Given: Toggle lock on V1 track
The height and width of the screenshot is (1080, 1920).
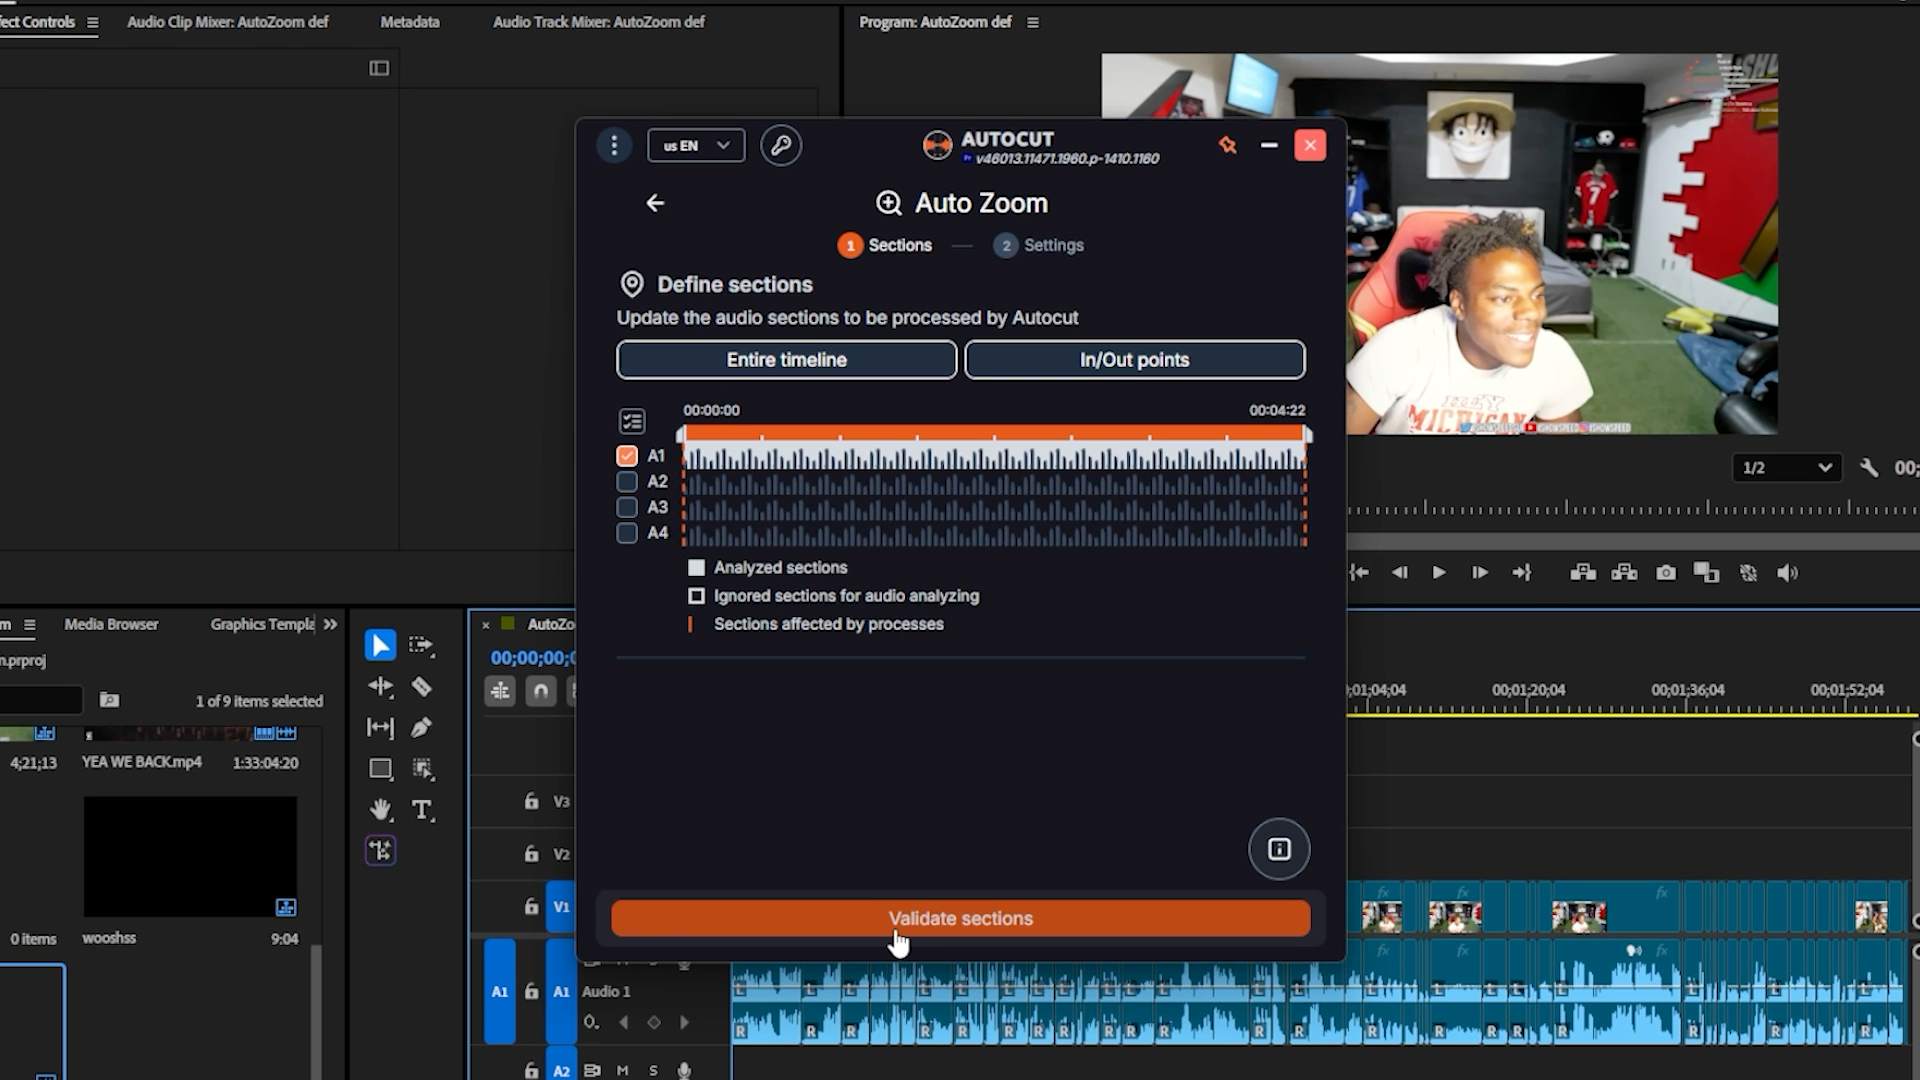Looking at the screenshot, I should tap(531, 907).
